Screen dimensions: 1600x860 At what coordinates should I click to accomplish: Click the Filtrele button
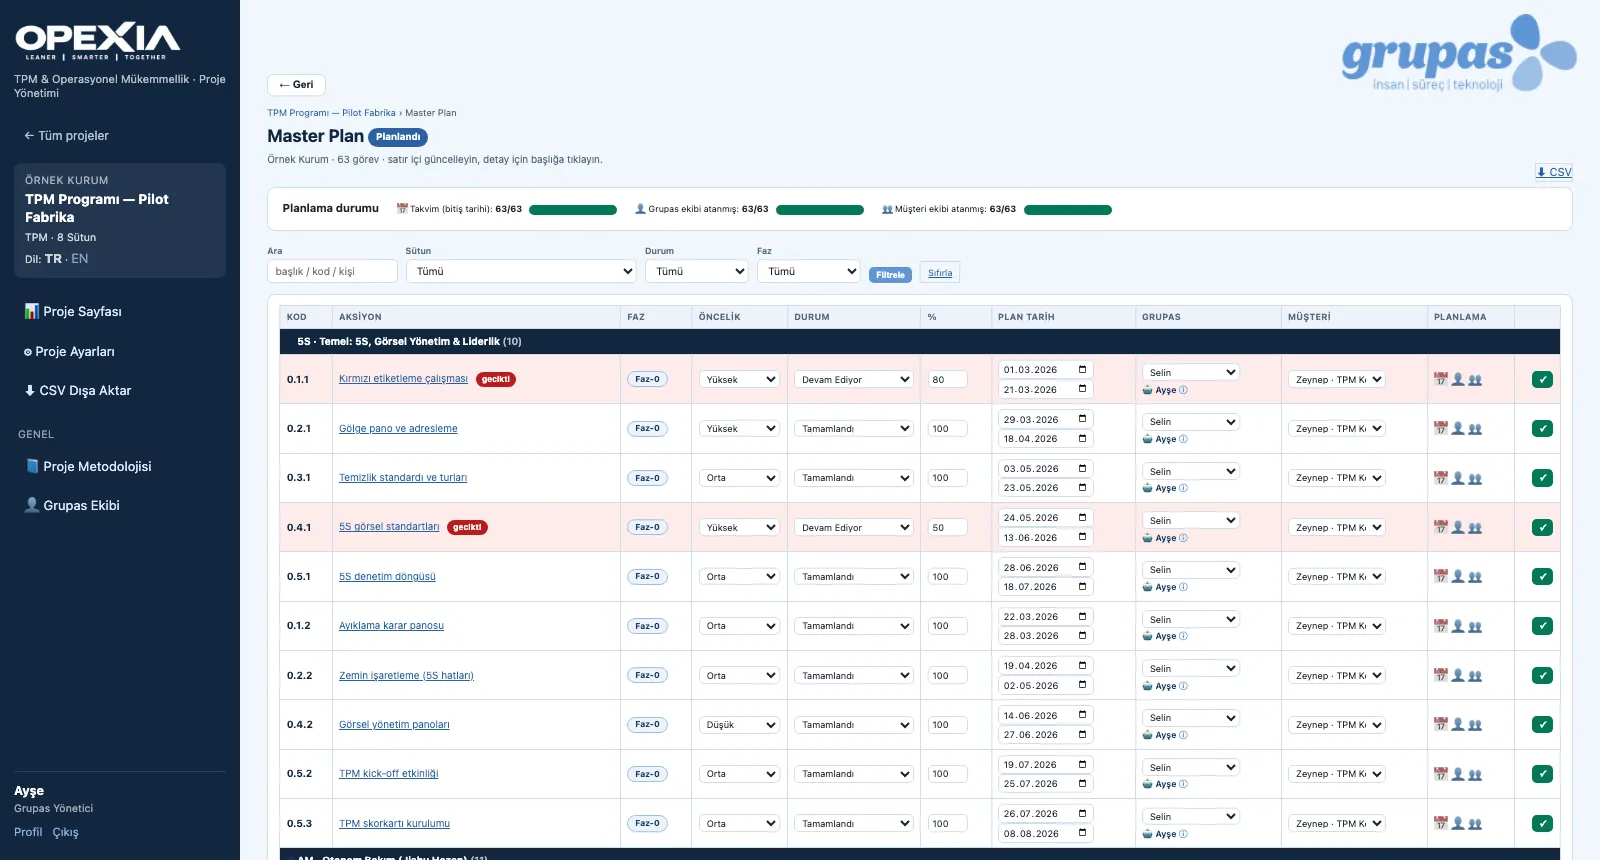pos(890,274)
